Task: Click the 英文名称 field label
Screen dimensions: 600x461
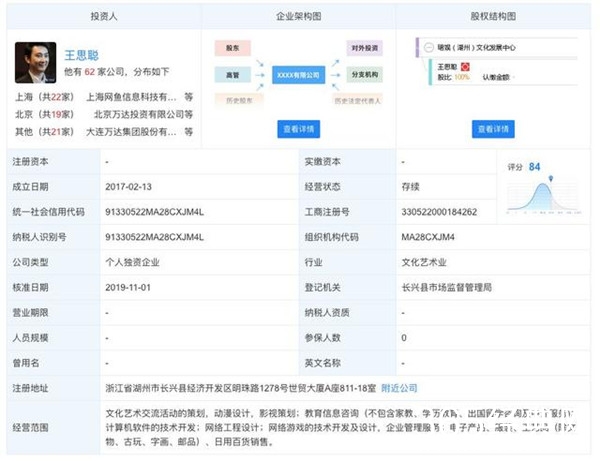Action: (x=323, y=363)
